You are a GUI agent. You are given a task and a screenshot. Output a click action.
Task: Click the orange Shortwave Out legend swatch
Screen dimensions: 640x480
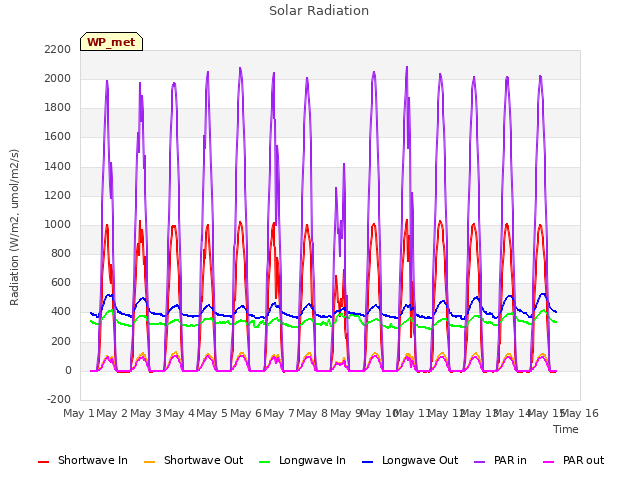click(150, 462)
